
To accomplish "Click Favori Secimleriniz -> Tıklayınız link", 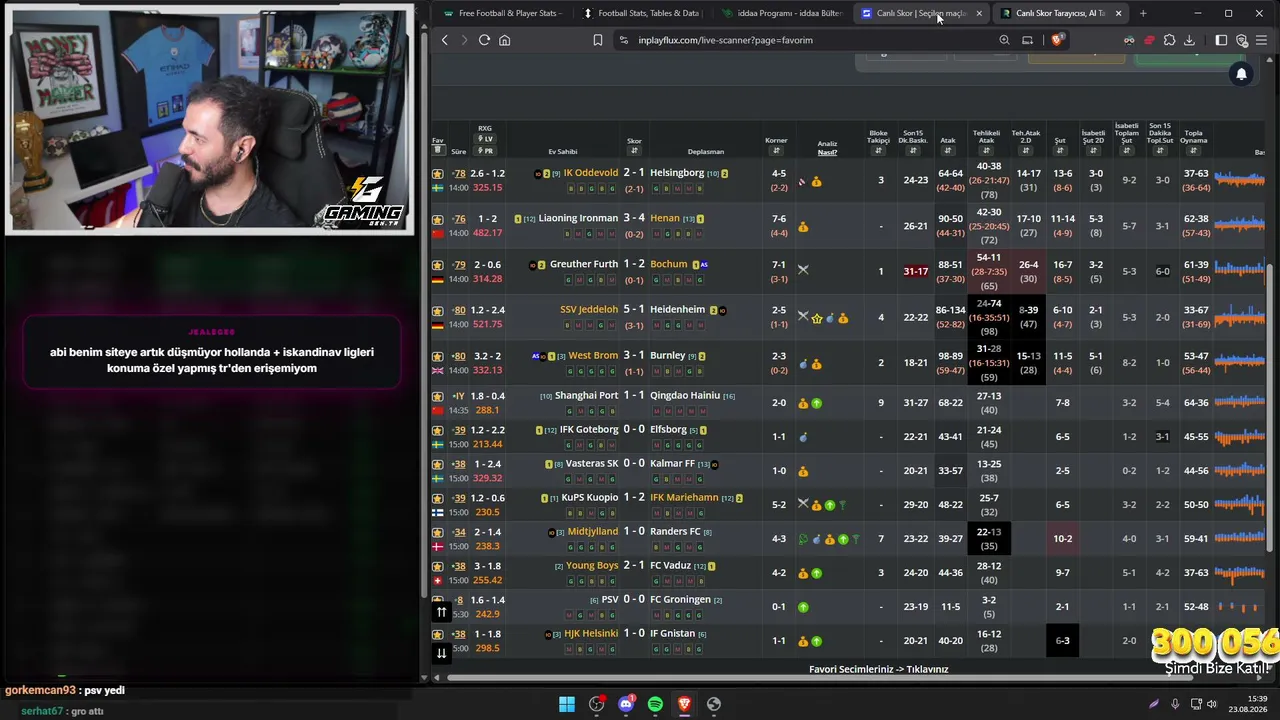I will (879, 669).
